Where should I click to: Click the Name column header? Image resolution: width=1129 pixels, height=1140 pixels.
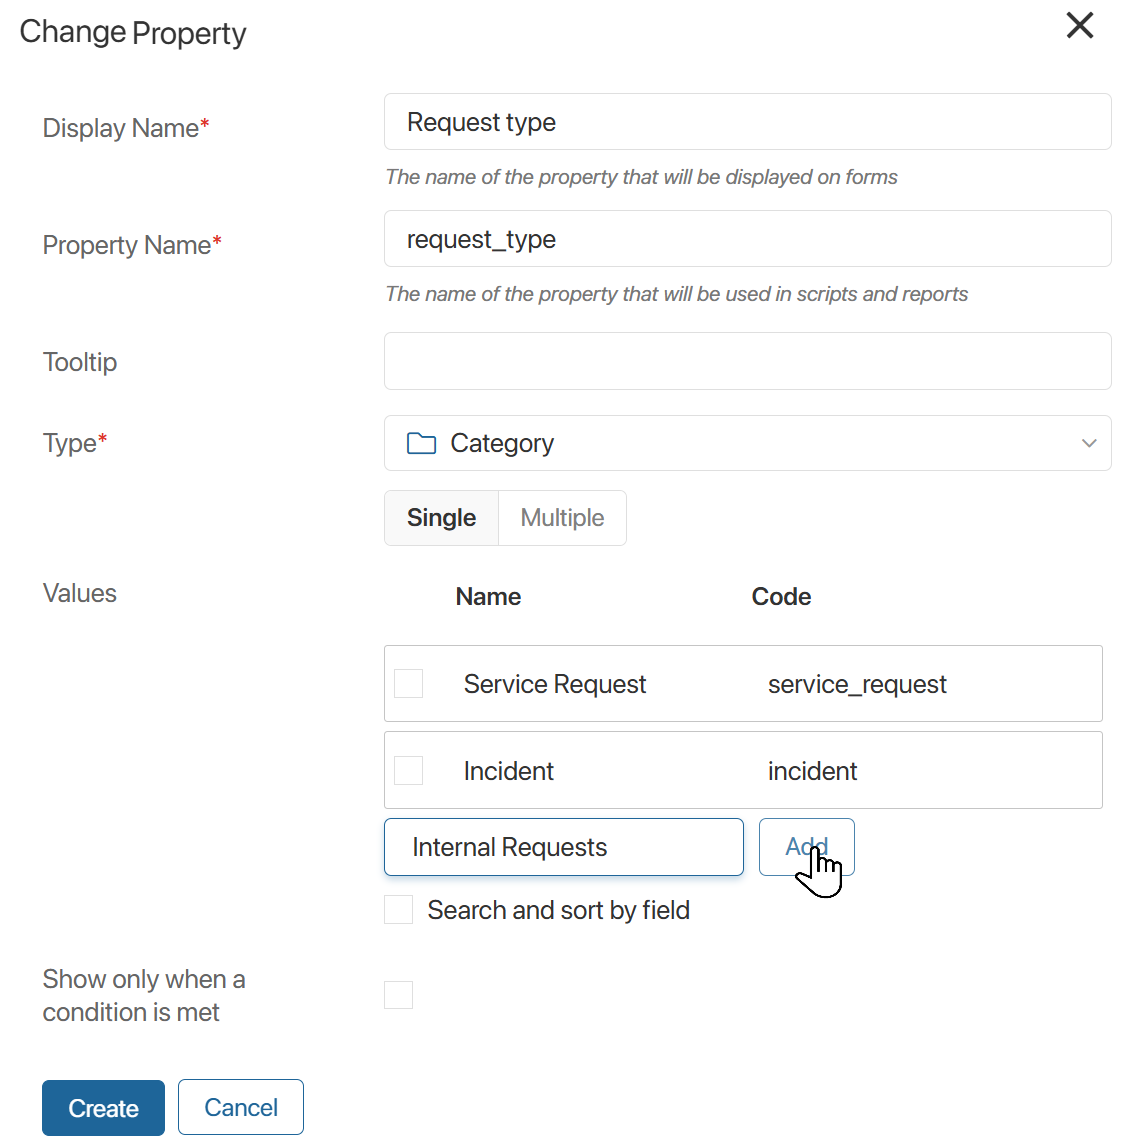(488, 596)
